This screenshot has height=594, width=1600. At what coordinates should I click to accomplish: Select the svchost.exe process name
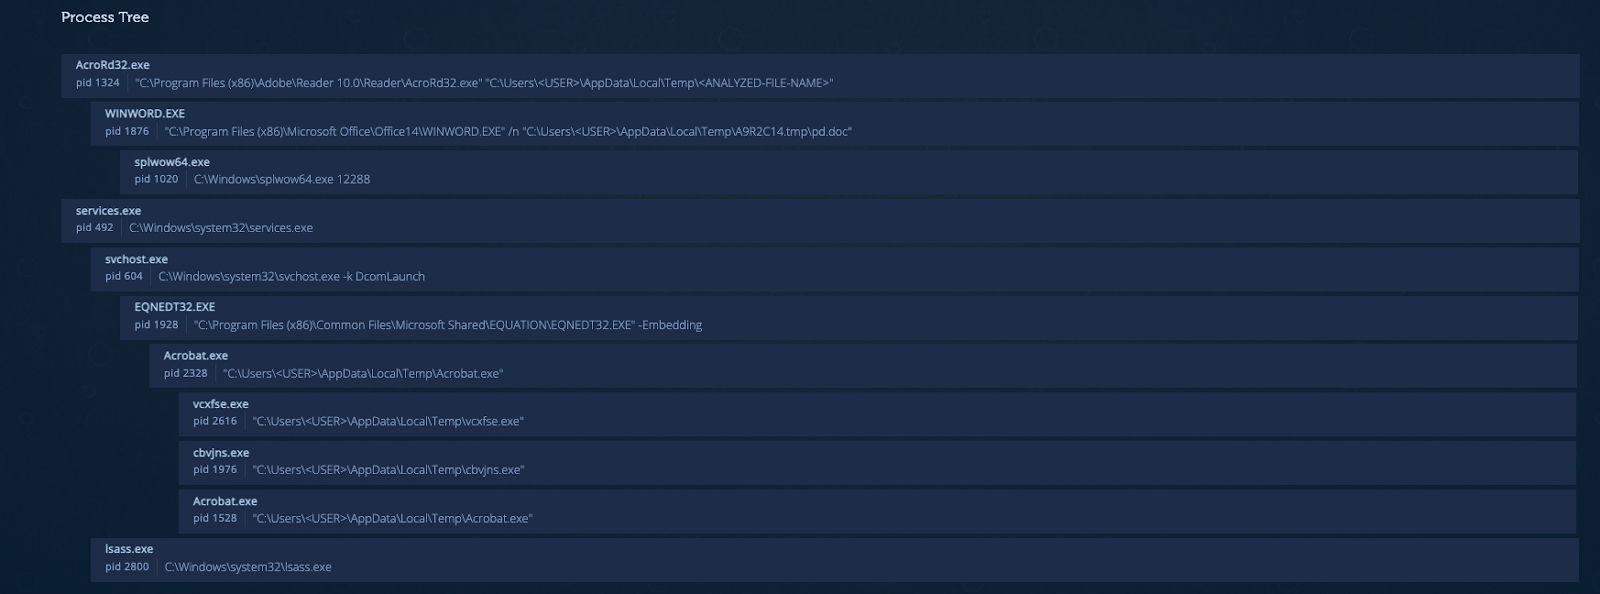[136, 259]
